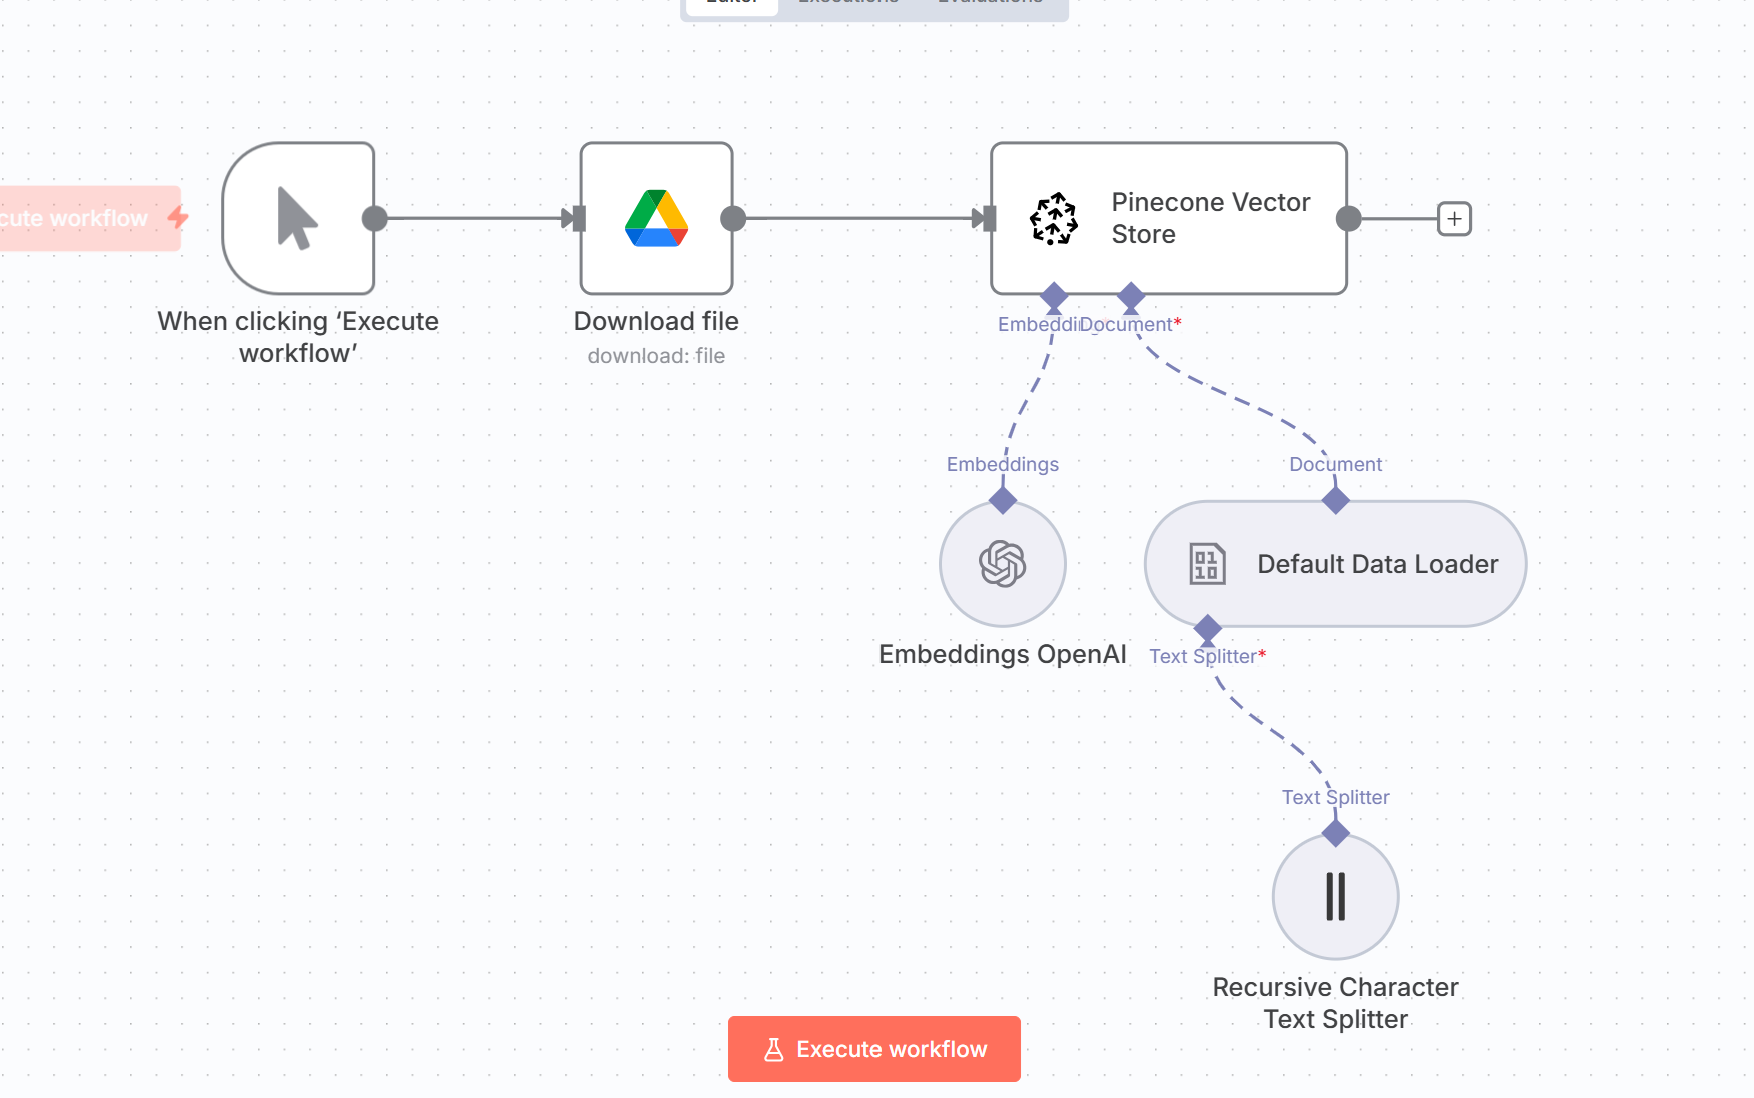The width and height of the screenshot is (1754, 1098).
Task: Click the Pinecone Vector Store logo icon
Action: (x=1054, y=218)
